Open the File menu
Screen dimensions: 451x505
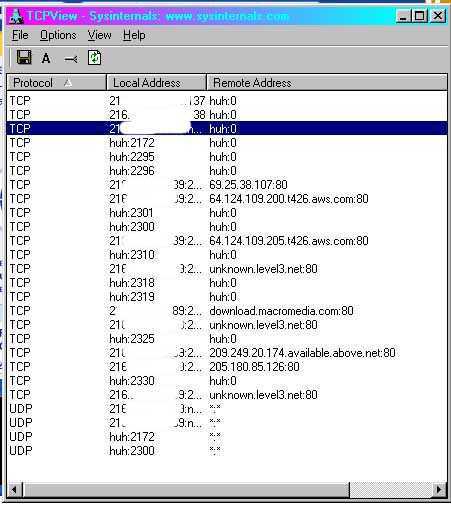[20, 35]
